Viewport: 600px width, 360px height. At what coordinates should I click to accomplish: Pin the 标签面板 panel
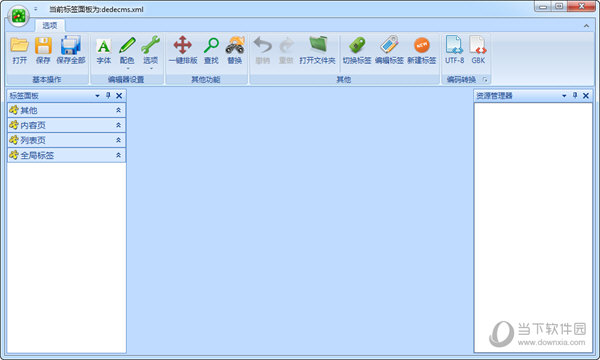click(x=108, y=95)
